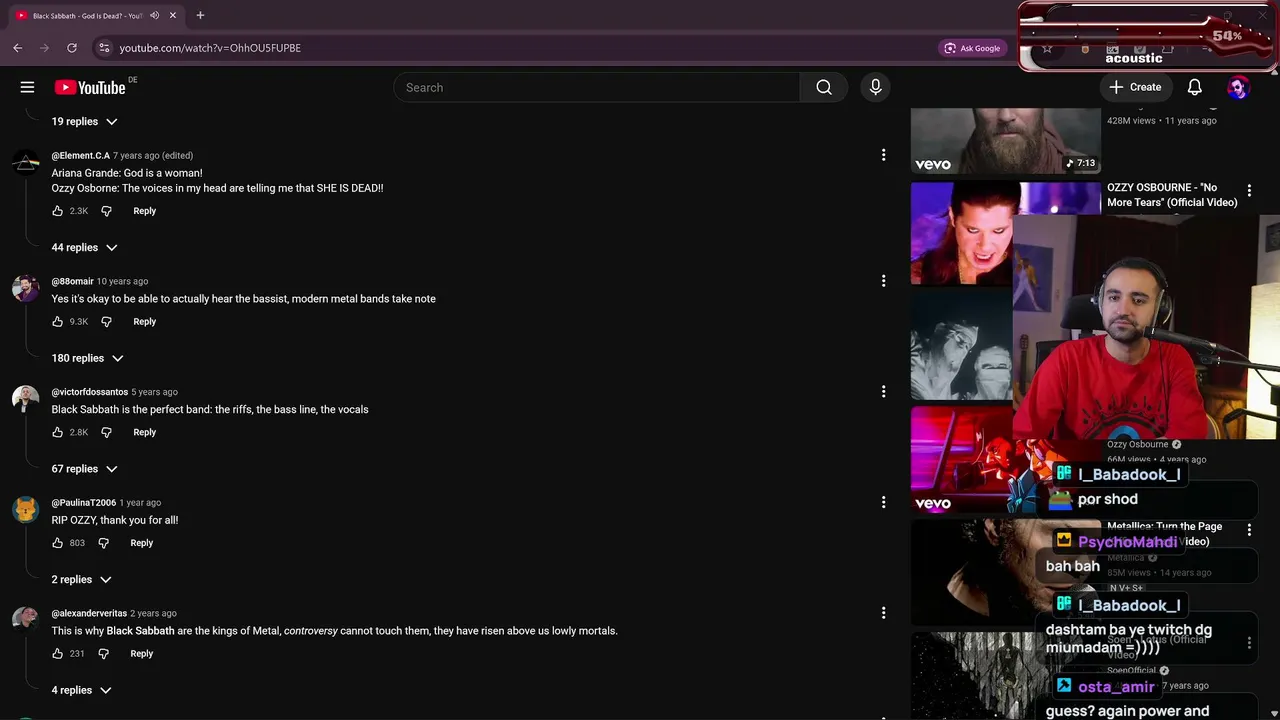View site information icon in address bar
Image resolution: width=1280 pixels, height=720 pixels.
point(104,48)
